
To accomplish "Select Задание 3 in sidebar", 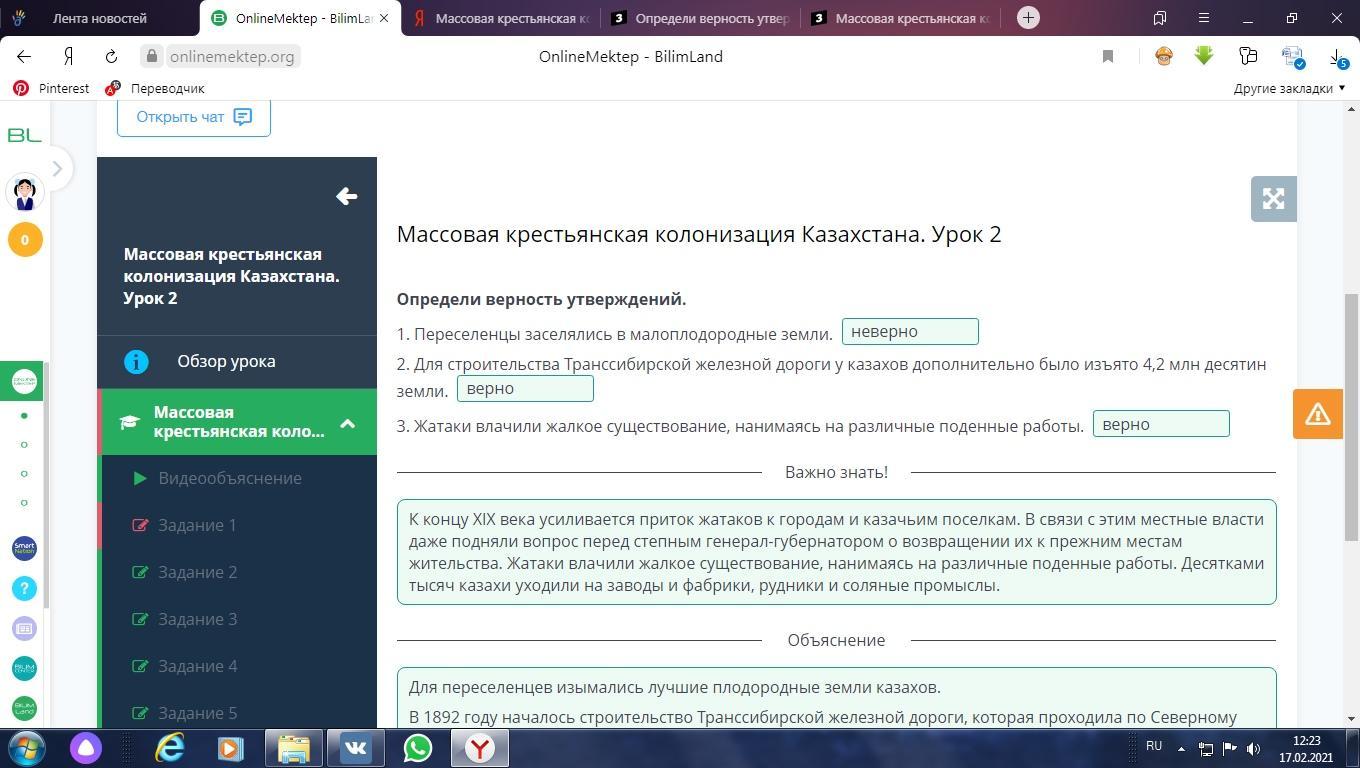I will tap(239, 619).
